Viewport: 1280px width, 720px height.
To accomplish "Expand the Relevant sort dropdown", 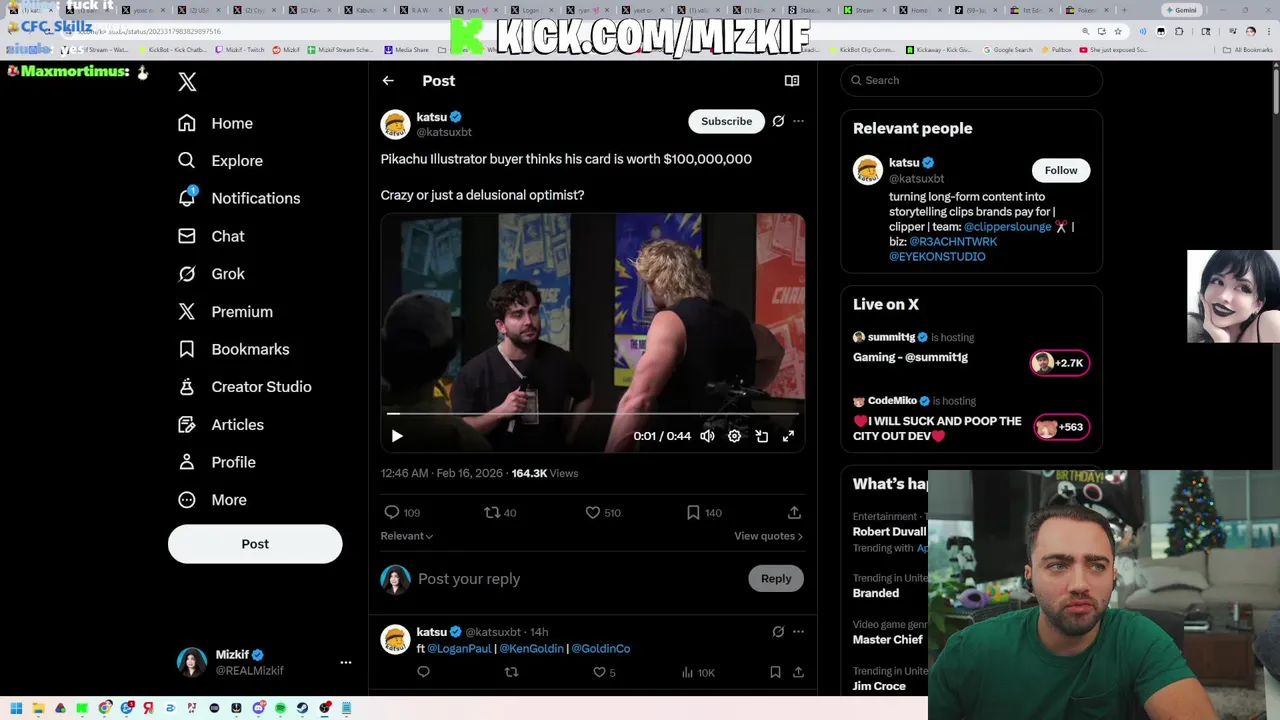I will pyautogui.click(x=407, y=536).
